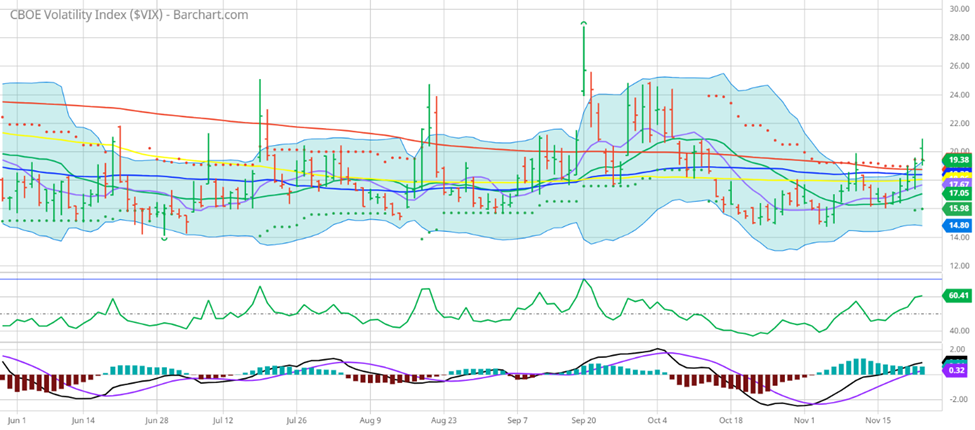Click the Nov 1 date label
The image size is (975, 430).
pos(804,419)
